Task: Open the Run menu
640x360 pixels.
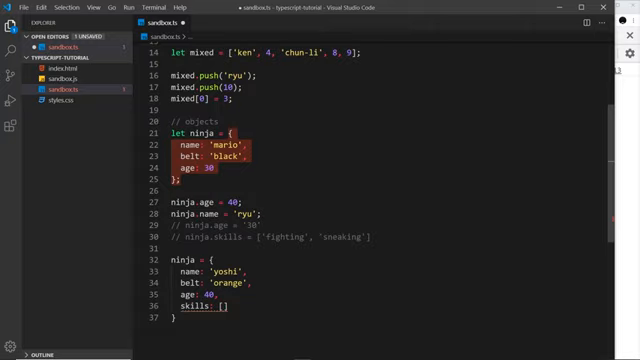Action: 129,7
